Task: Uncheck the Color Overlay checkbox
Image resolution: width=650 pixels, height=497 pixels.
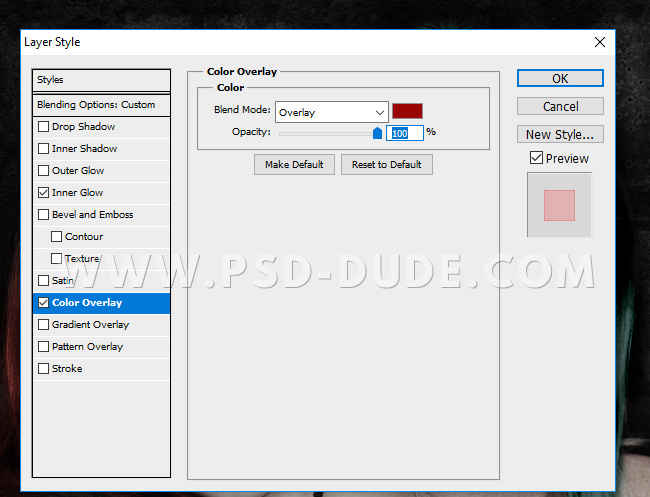Action: tap(44, 303)
